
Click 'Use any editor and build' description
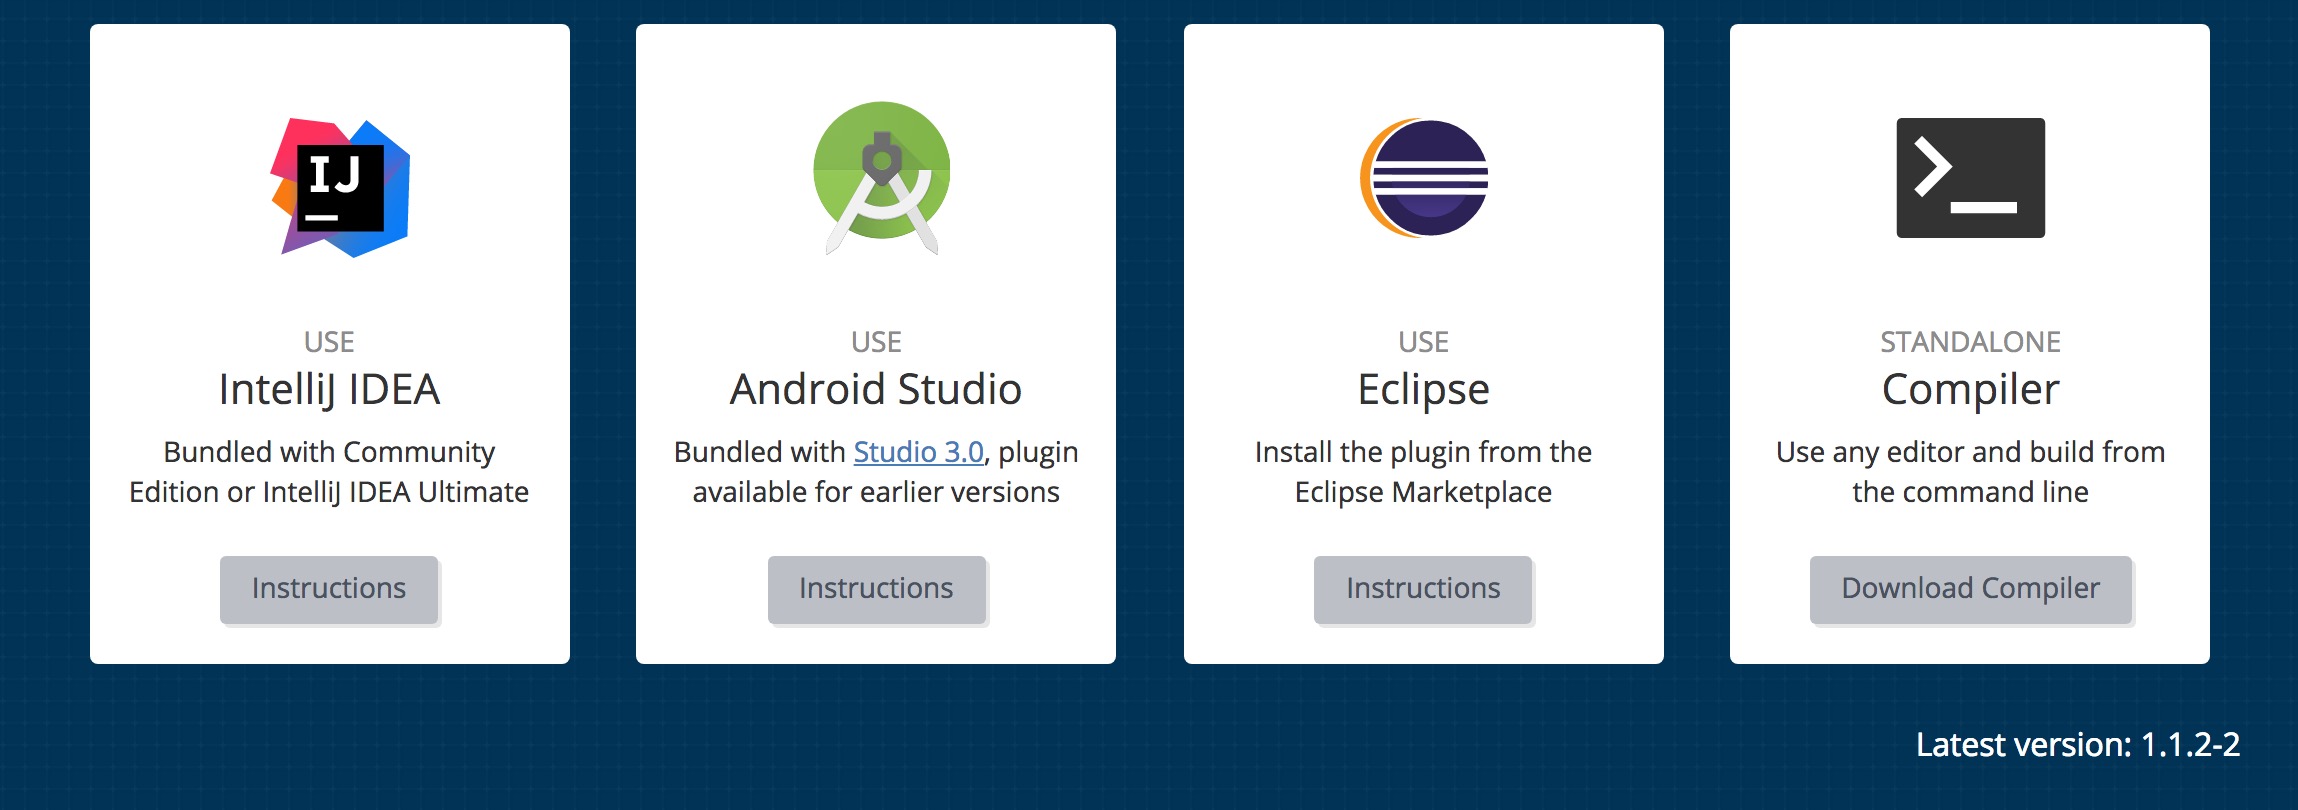click(1970, 472)
